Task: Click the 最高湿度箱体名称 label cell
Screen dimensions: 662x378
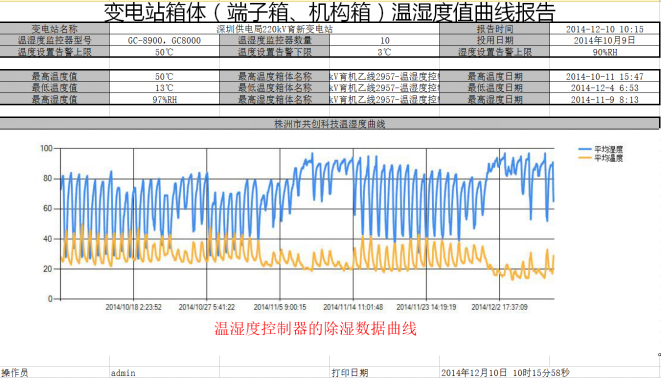Action: 274,99
